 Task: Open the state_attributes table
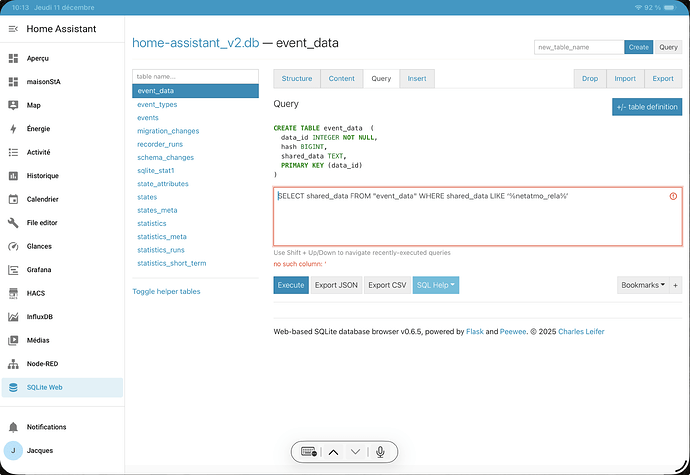pyautogui.click(x=163, y=184)
